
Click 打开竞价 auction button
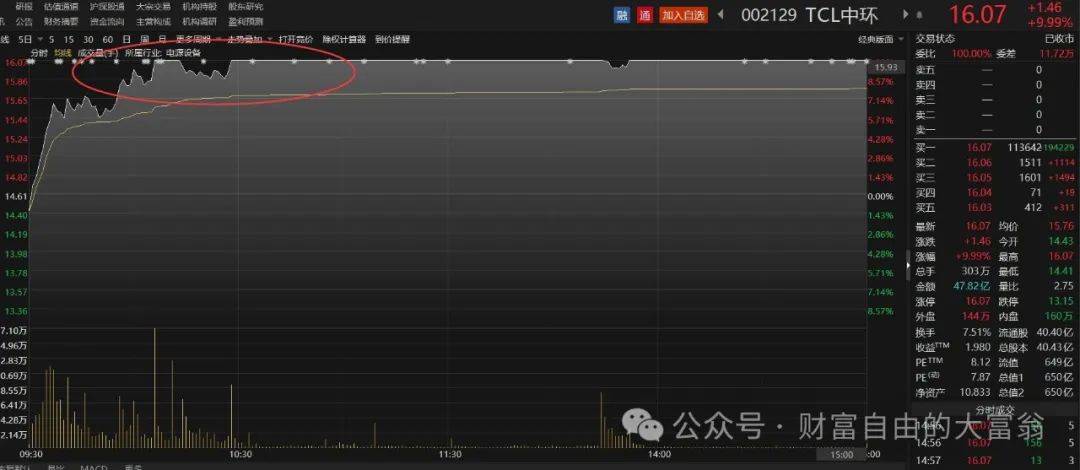click(295, 39)
